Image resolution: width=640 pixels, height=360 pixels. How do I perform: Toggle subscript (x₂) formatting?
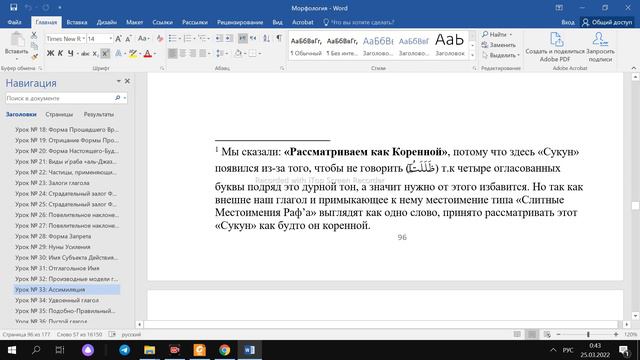point(95,53)
